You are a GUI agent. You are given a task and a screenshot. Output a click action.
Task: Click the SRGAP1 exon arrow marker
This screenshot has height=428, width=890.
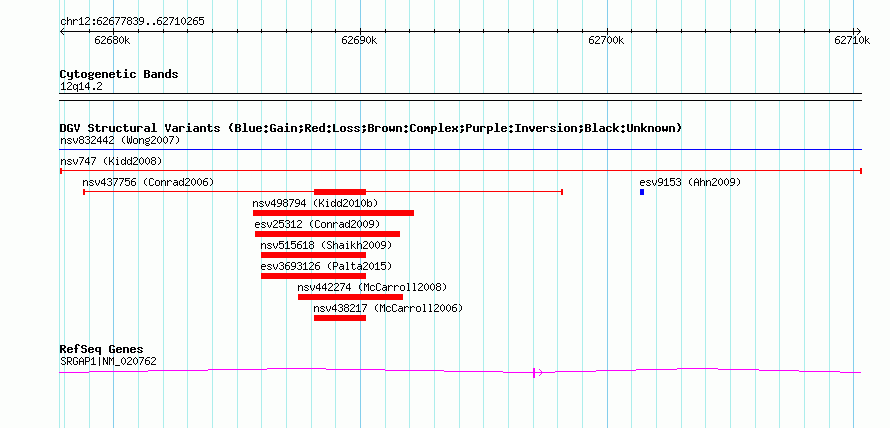[537, 372]
